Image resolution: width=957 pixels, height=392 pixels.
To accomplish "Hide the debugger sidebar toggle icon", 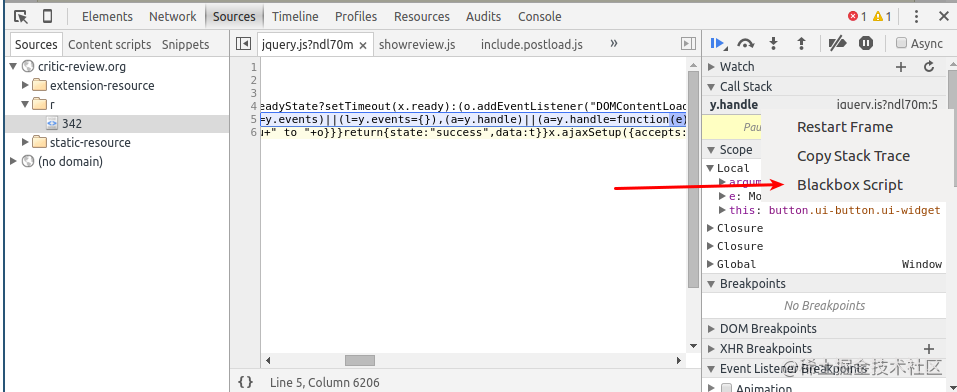I will click(688, 44).
